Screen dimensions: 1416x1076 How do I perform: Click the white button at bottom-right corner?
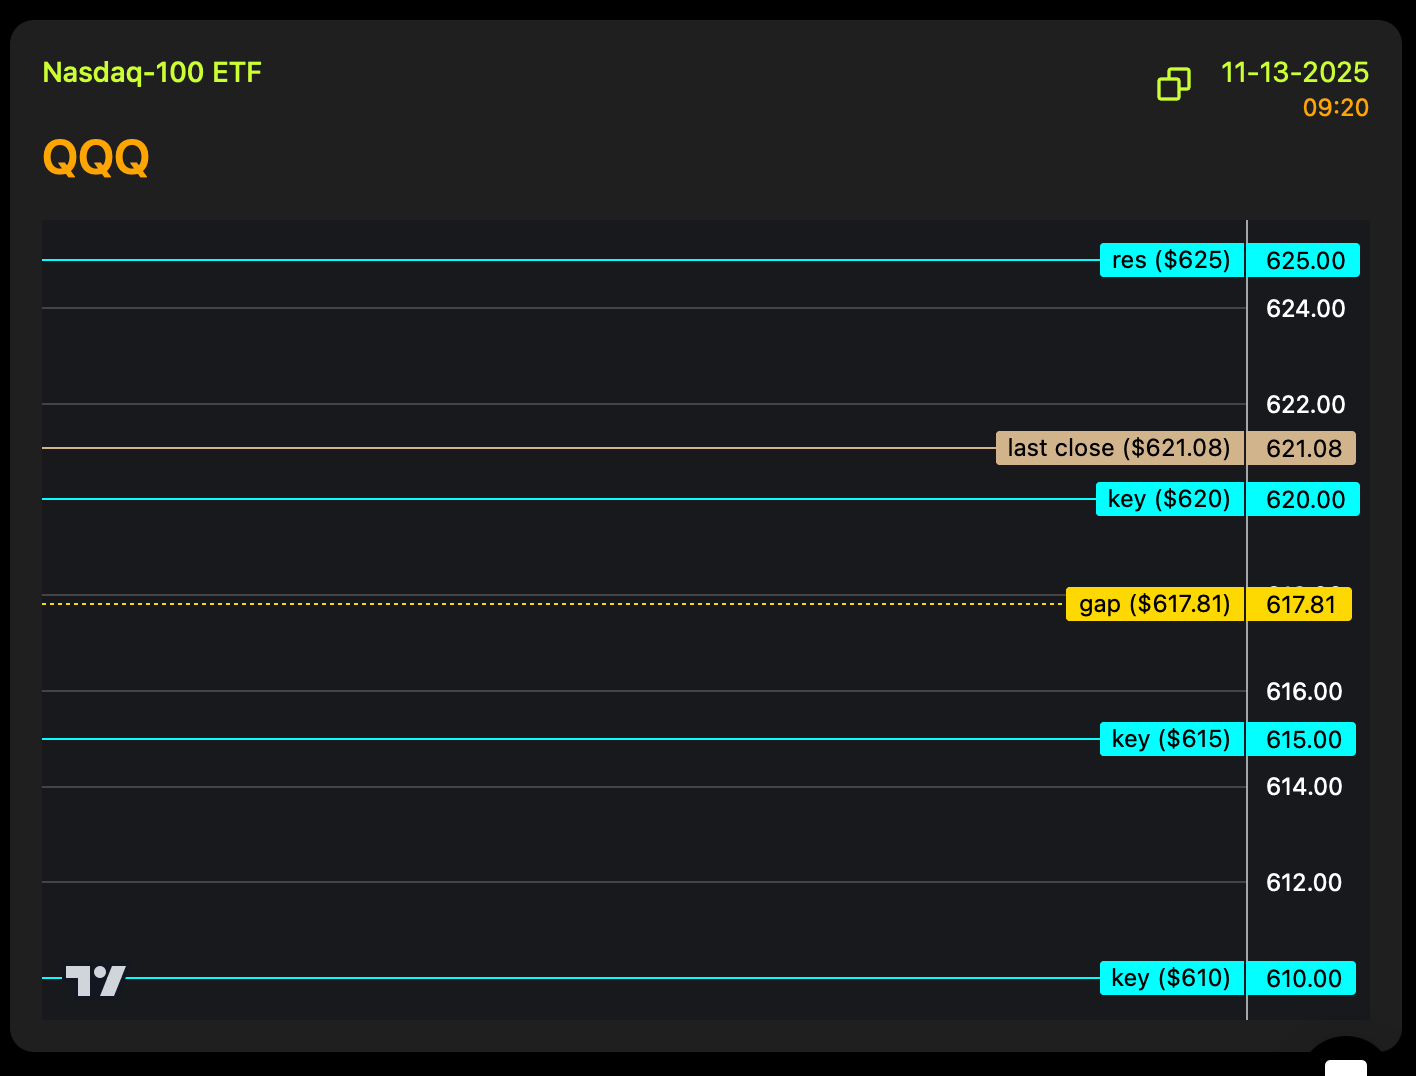(x=1345, y=1065)
